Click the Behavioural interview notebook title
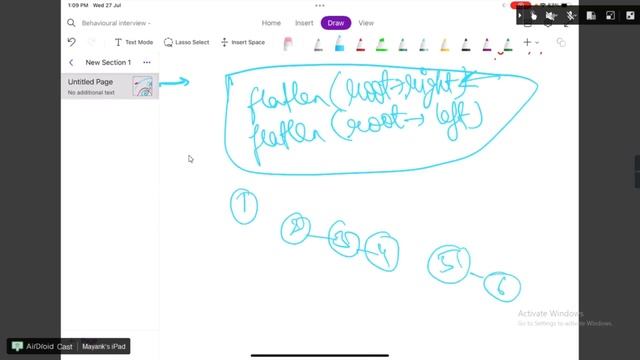The width and height of the screenshot is (640, 360). pos(116,23)
